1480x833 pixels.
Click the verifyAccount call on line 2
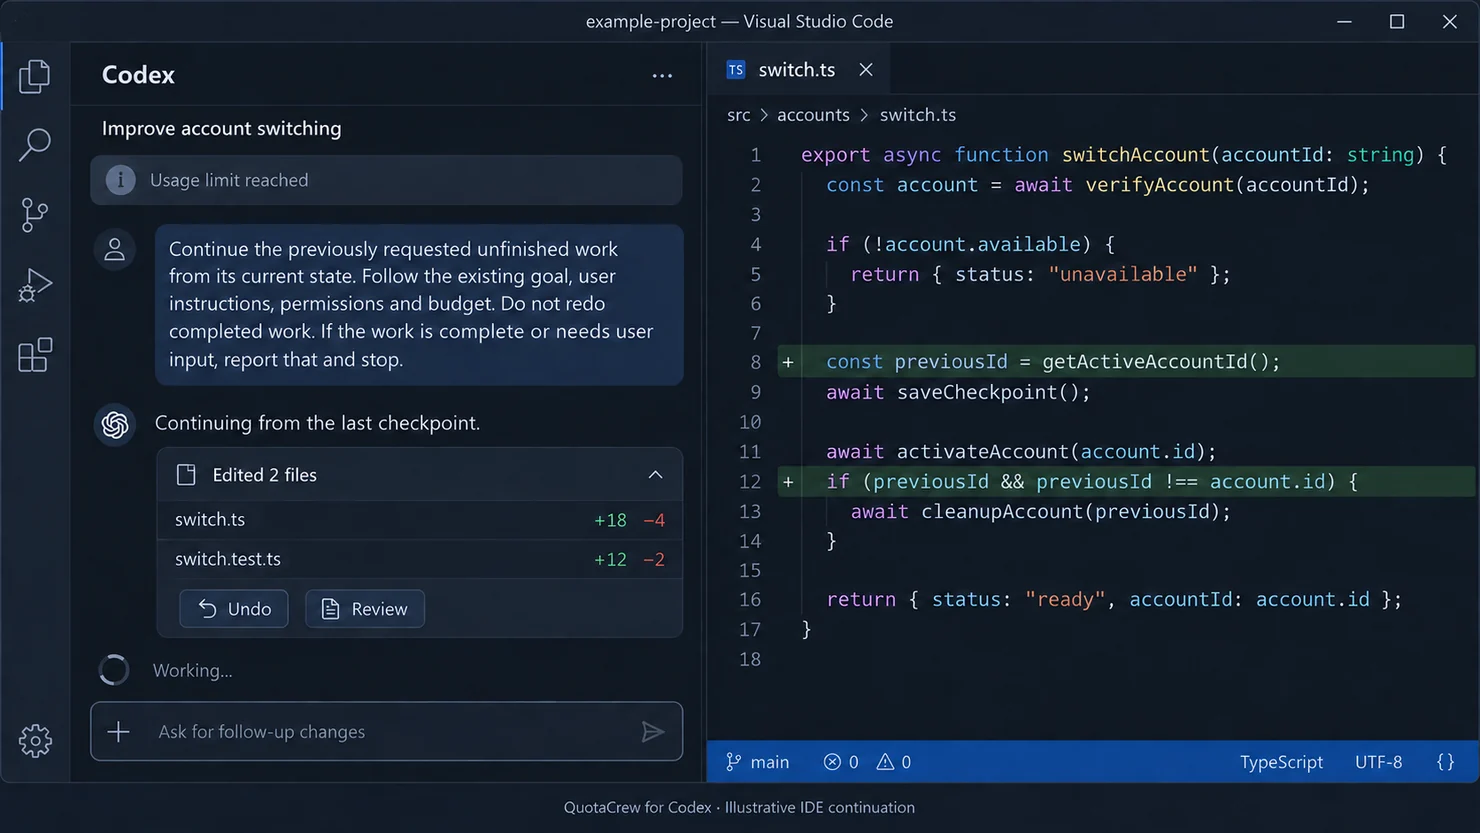pyautogui.click(x=1228, y=185)
